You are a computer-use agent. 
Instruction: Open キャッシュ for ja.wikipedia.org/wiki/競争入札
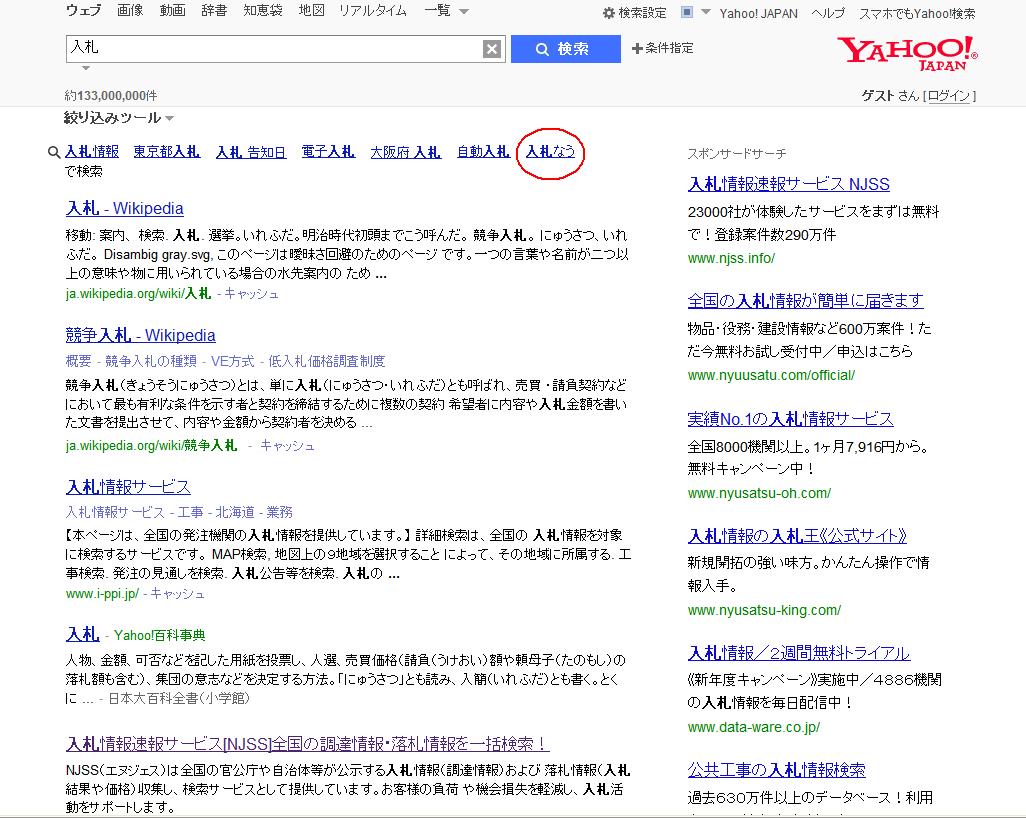287,446
